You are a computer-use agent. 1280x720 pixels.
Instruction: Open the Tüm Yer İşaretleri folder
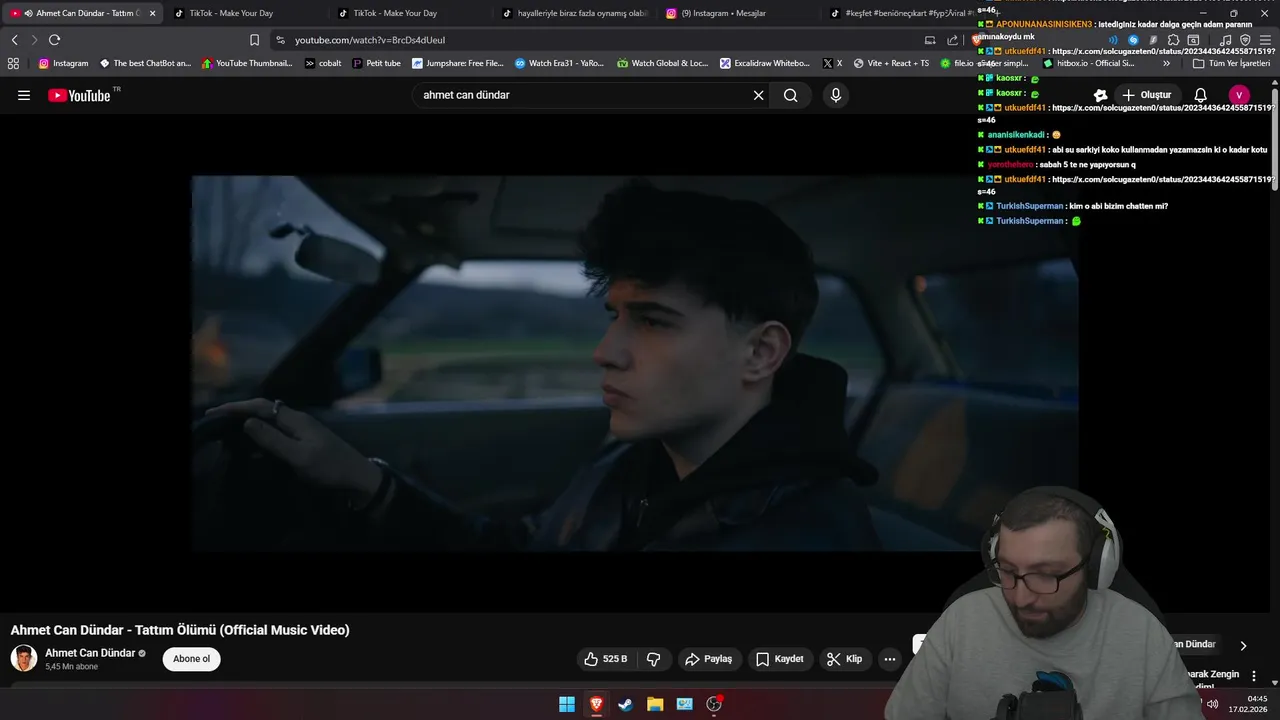(1231, 63)
